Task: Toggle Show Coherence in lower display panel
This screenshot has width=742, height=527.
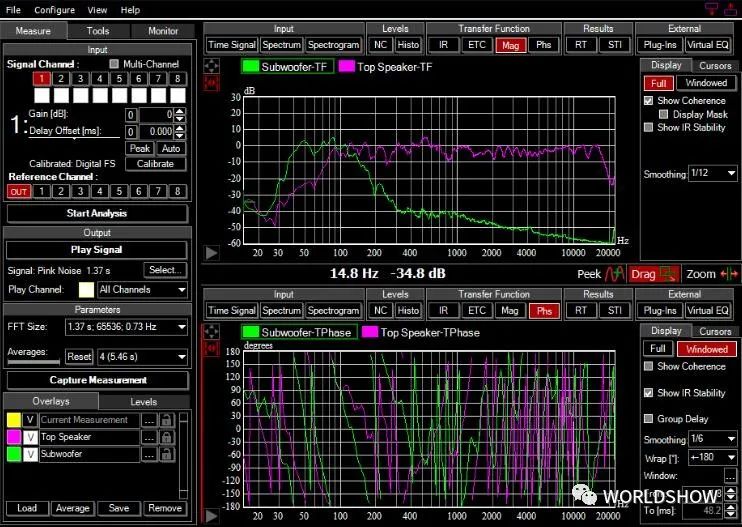Action: click(x=649, y=366)
